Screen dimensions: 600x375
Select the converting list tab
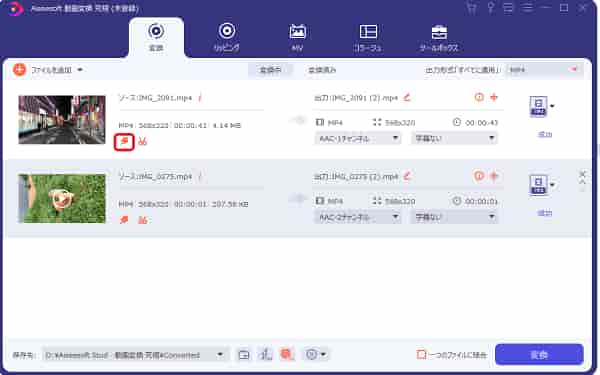pyautogui.click(x=270, y=70)
